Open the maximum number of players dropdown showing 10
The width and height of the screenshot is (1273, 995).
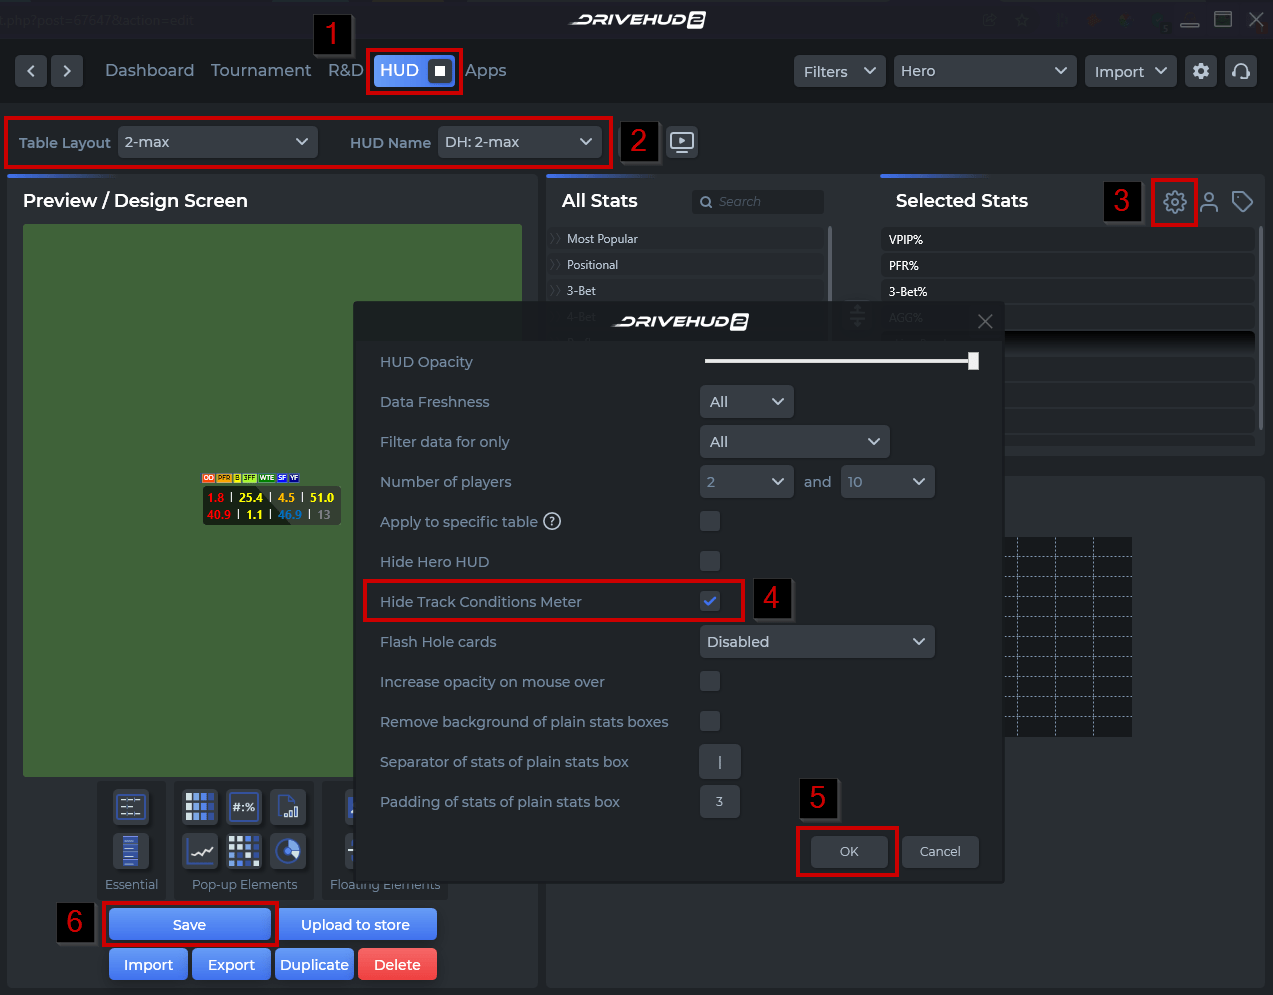coord(888,481)
